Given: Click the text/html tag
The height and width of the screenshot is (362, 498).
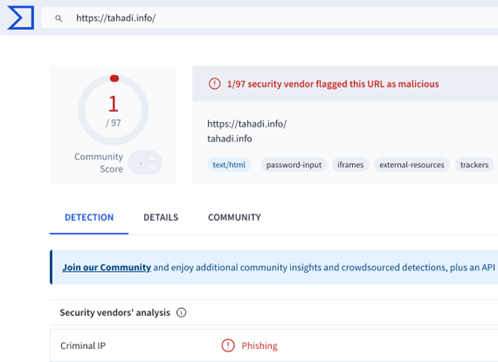Looking at the screenshot, I should pos(229,165).
